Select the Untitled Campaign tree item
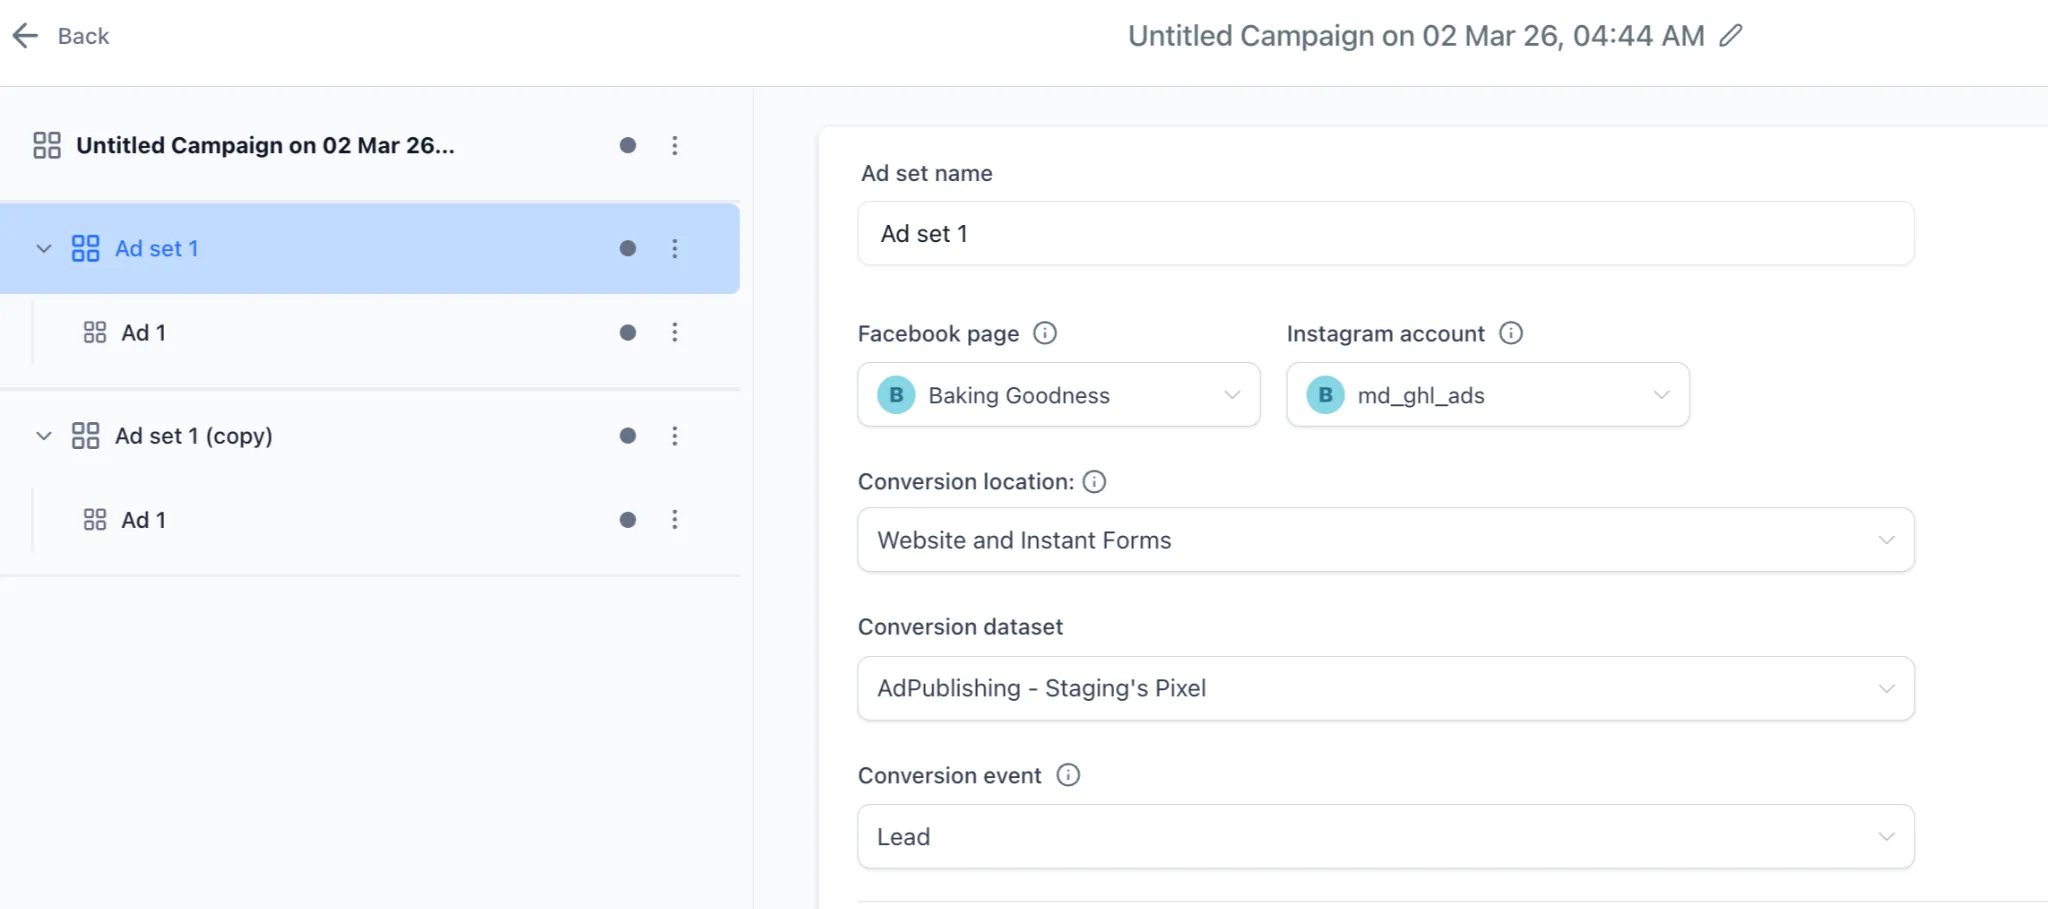 coord(265,146)
